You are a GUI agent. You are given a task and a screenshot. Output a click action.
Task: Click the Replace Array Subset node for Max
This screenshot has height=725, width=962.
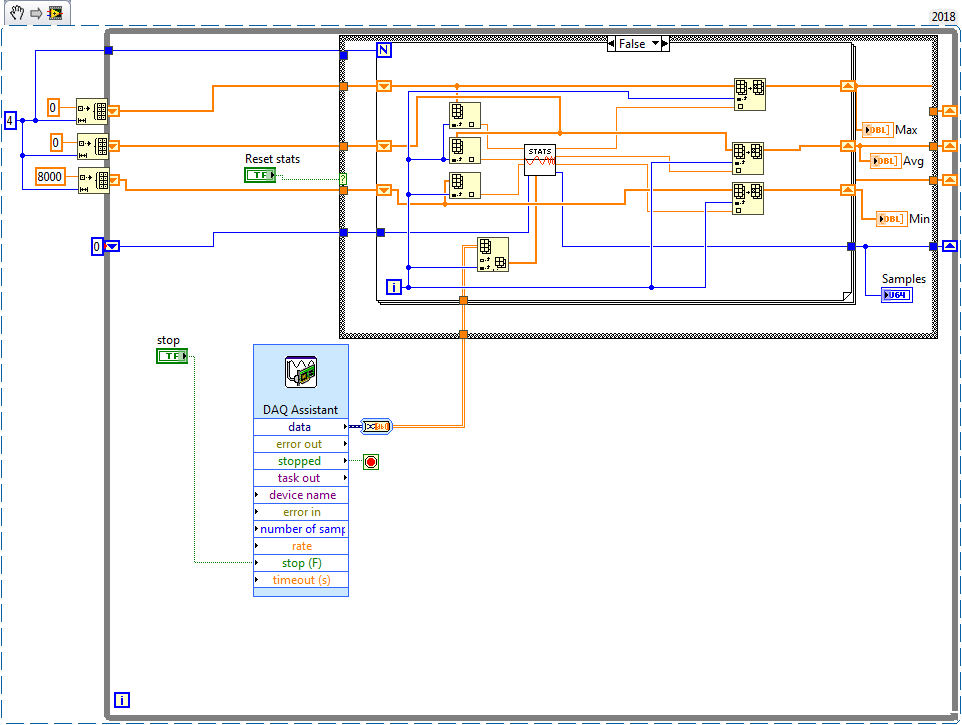click(750, 94)
